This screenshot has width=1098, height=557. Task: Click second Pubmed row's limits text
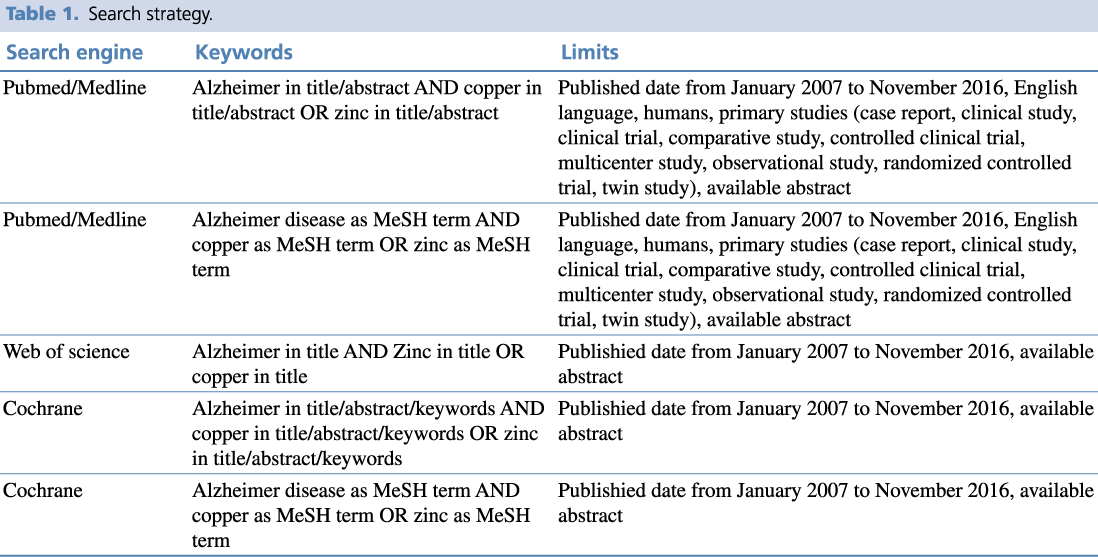click(x=816, y=270)
